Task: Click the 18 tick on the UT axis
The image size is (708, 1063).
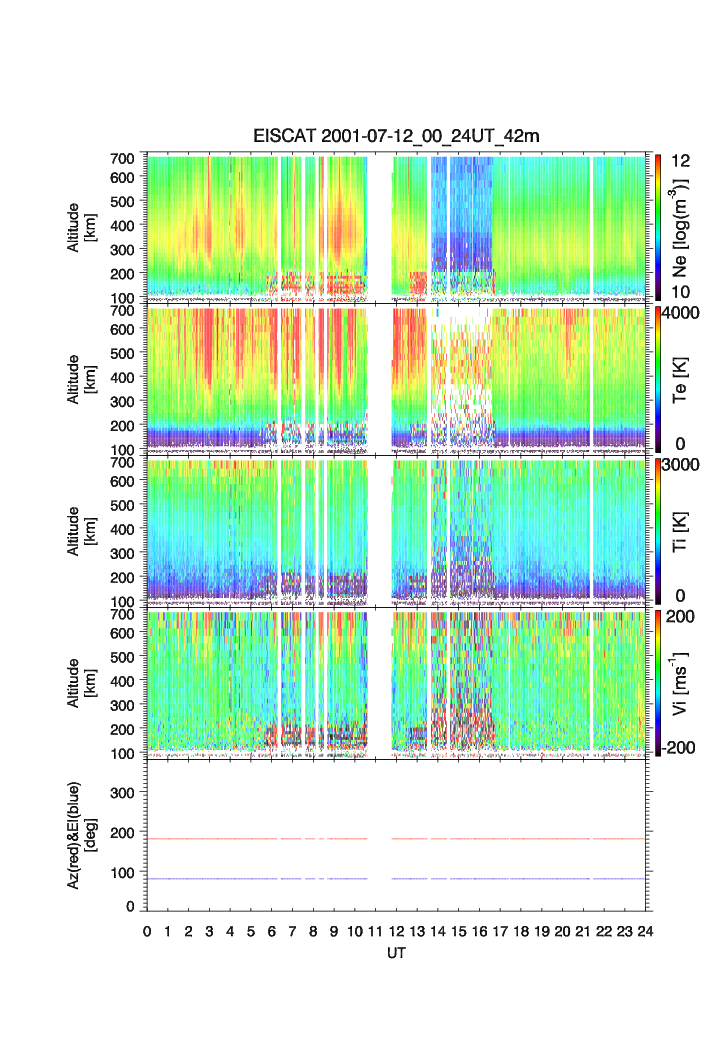Action: click(521, 932)
